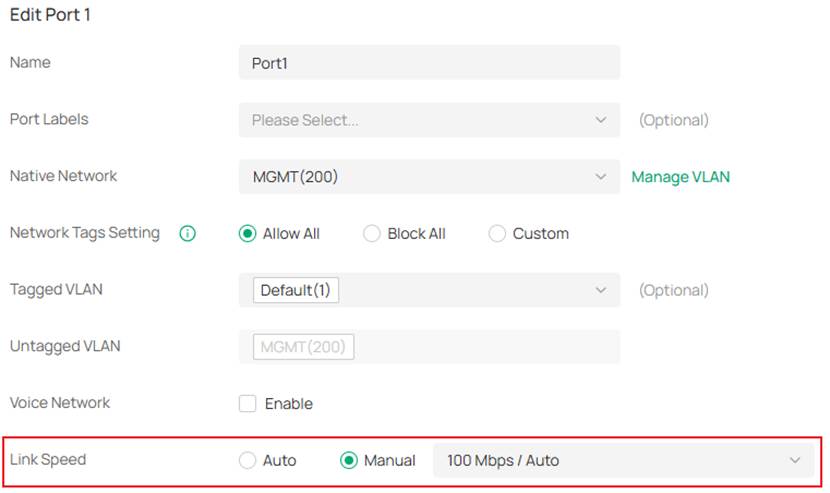This screenshot has width=830, height=493.
Task: Enable the Voice Network checkbox
Action: point(248,404)
